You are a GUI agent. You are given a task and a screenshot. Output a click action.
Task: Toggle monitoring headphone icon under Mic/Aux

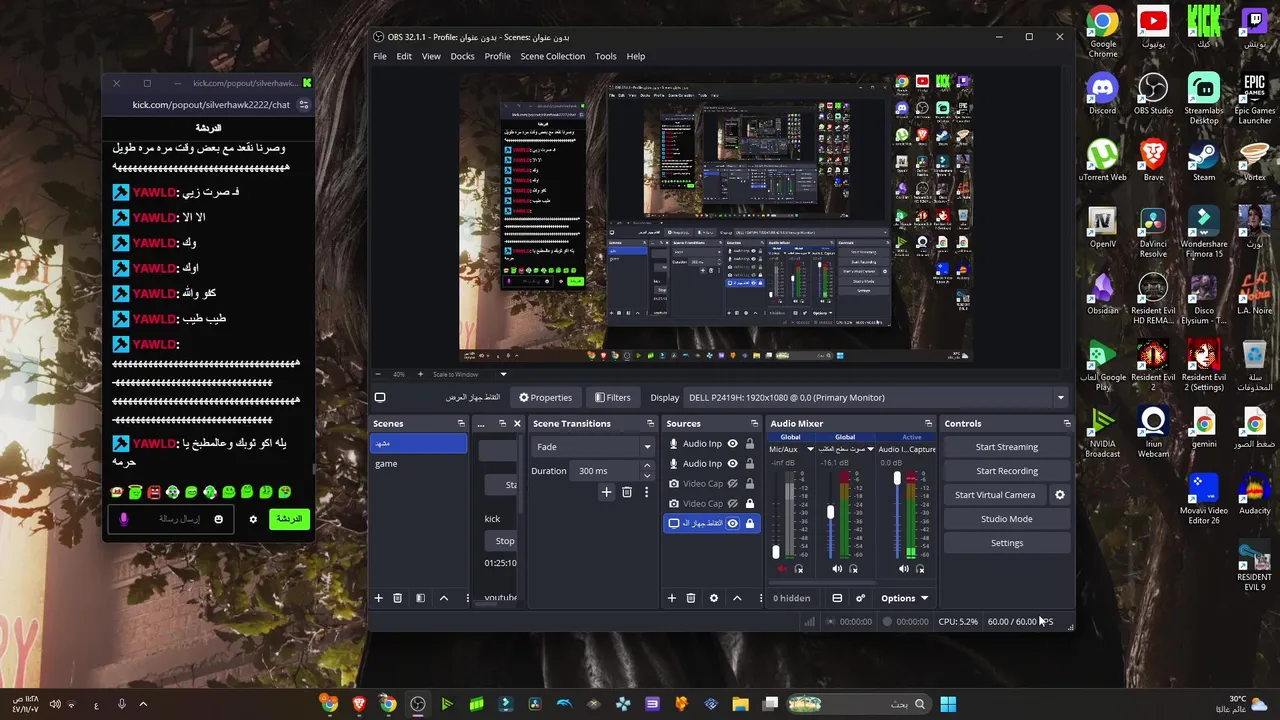click(x=798, y=569)
